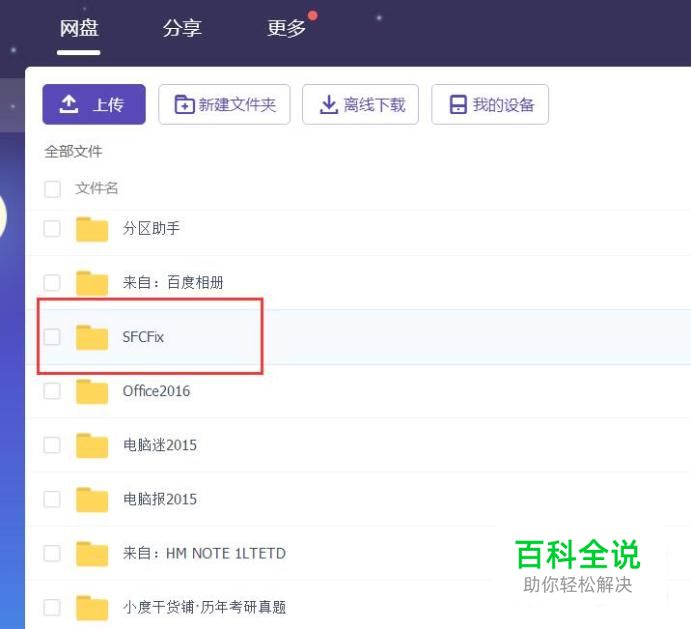Open the 电脑报2015 folder name
The image size is (691, 629).
pos(160,499)
